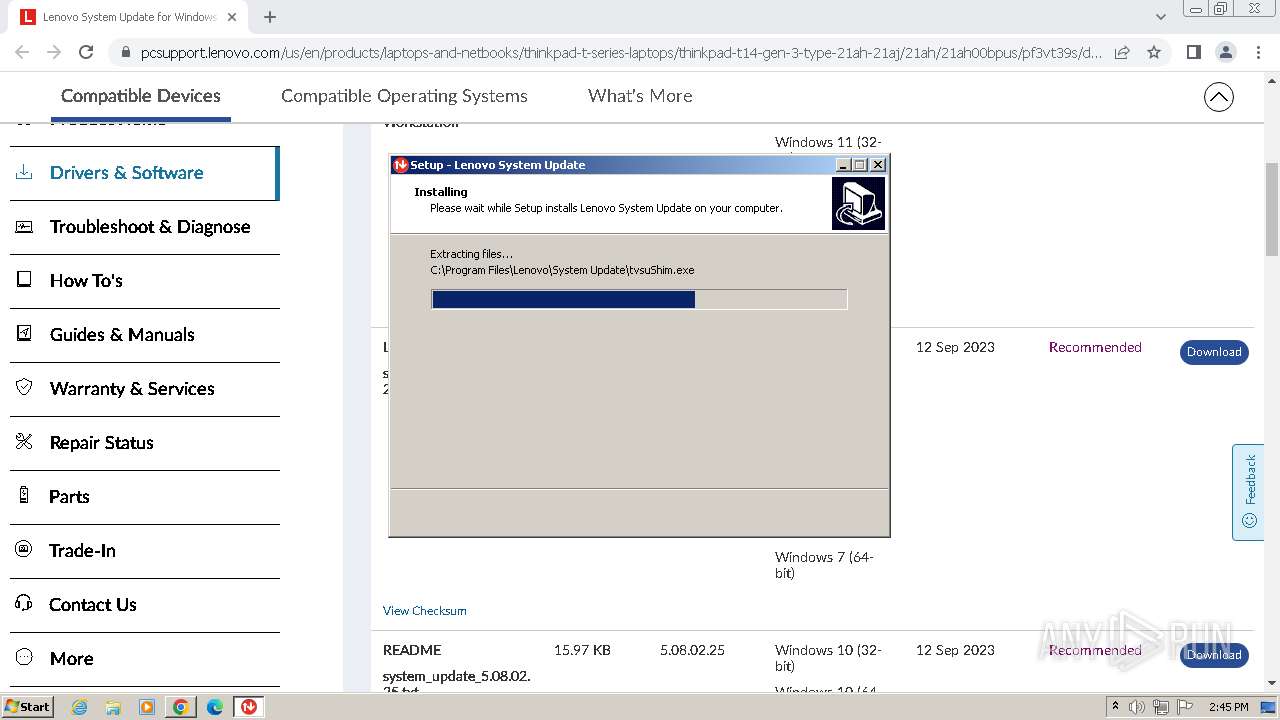Click the browser forward arrow

tap(54, 52)
